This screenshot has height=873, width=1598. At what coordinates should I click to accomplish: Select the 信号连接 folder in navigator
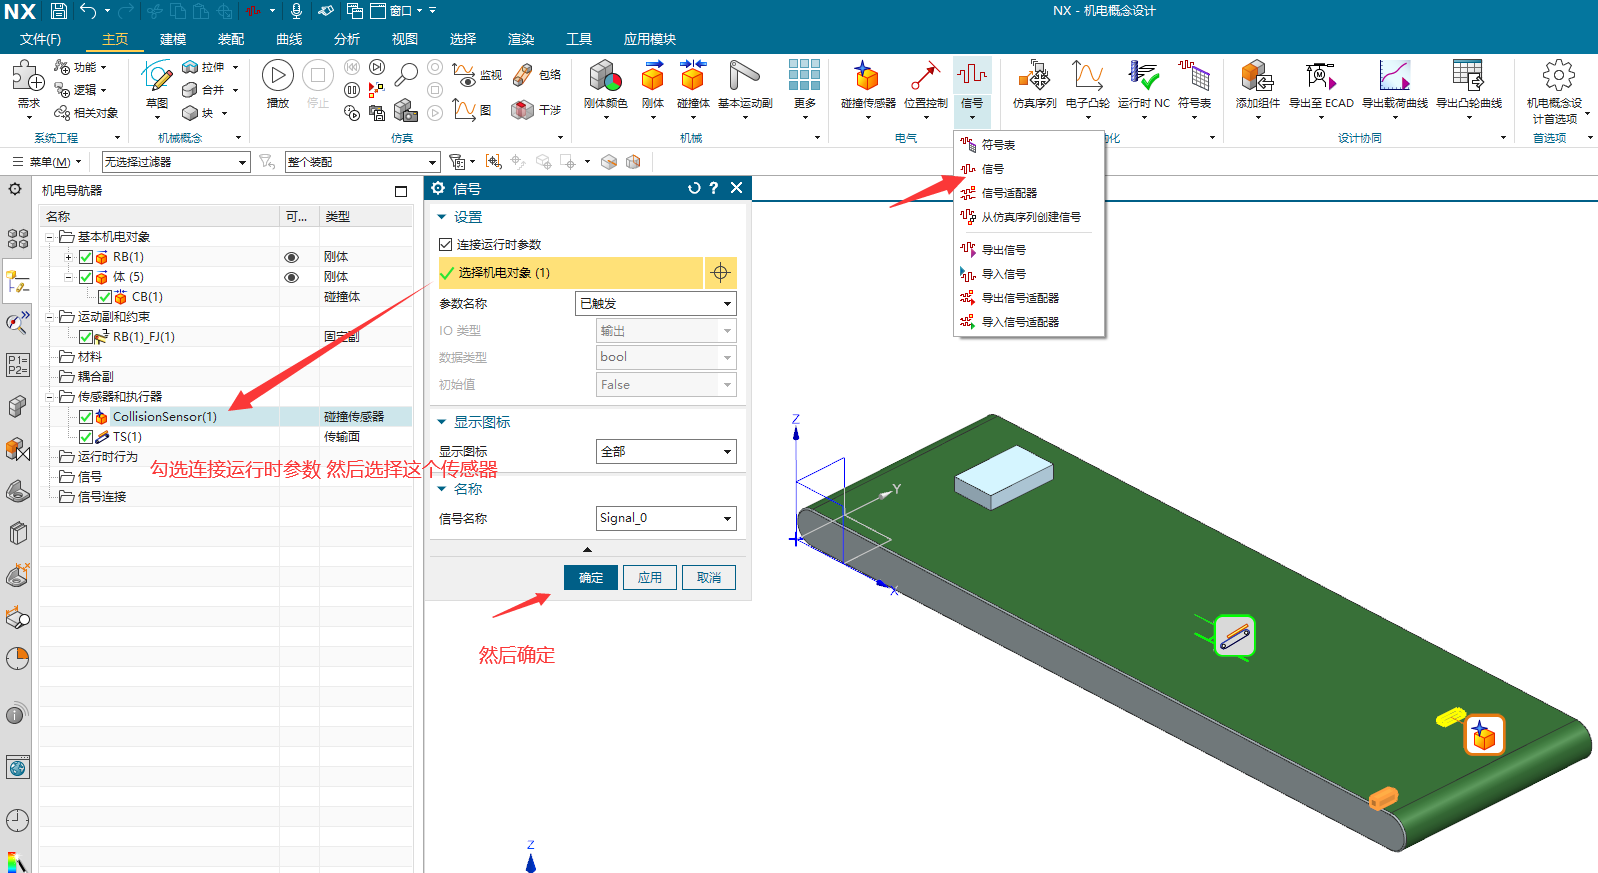(102, 497)
